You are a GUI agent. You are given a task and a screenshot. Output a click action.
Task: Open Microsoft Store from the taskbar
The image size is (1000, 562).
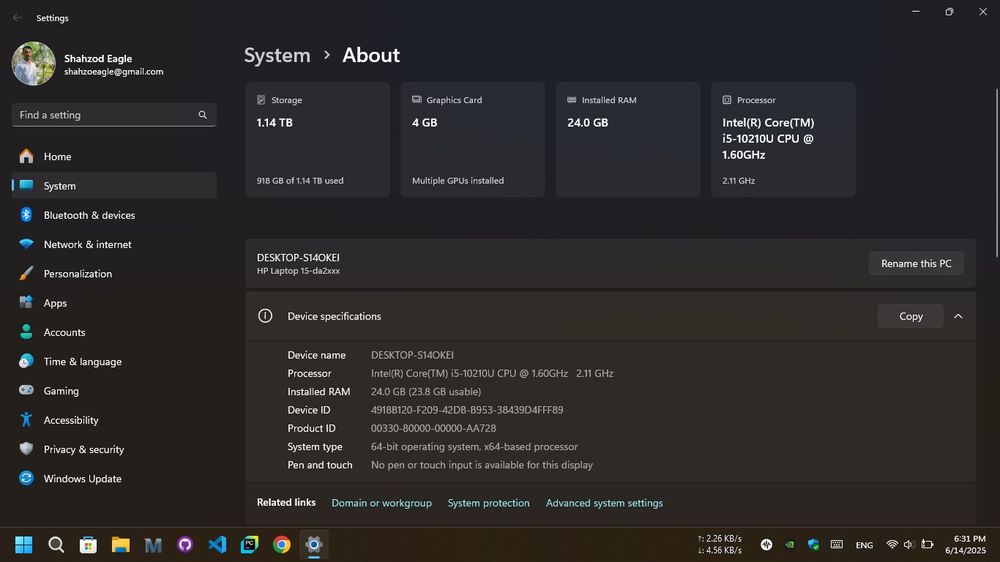pos(88,545)
